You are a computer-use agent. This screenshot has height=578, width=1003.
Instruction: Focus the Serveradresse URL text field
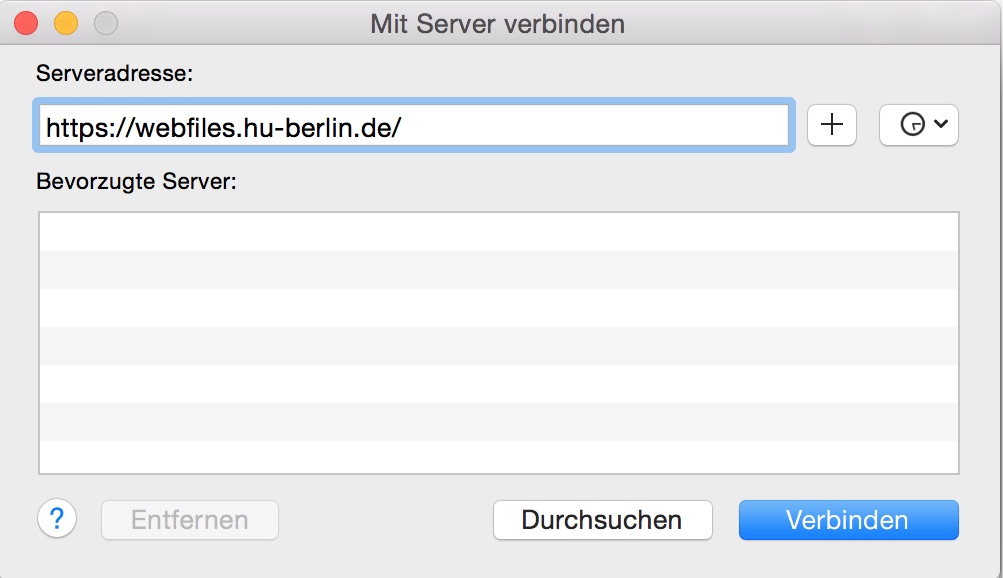click(x=414, y=126)
